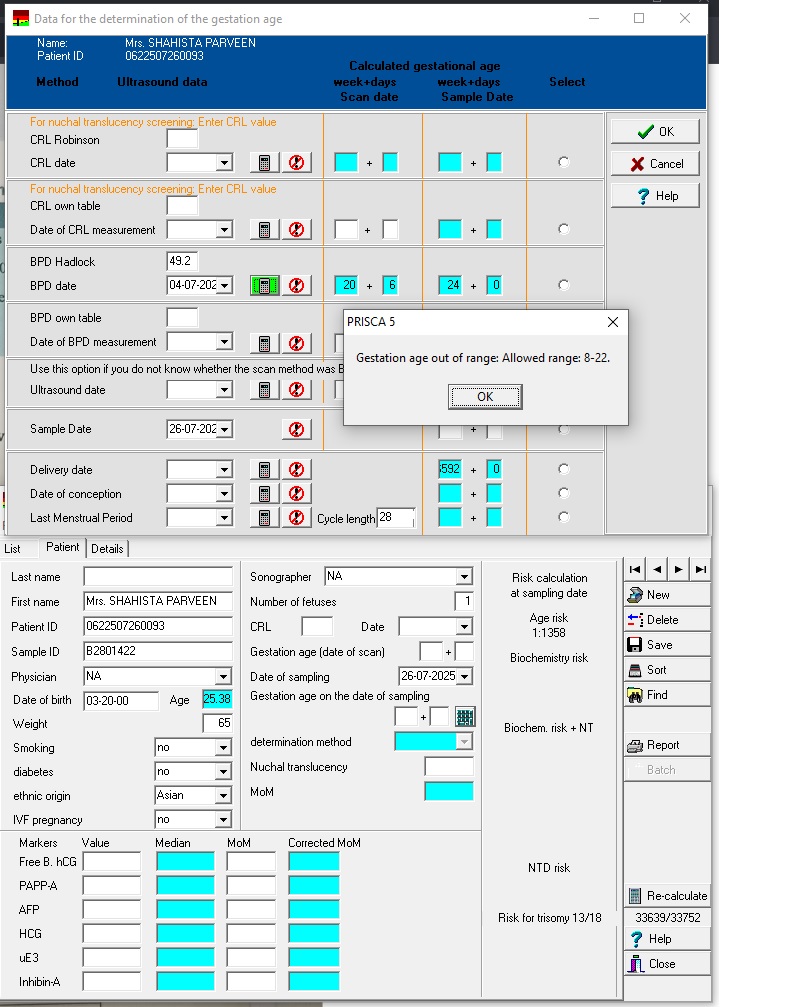This screenshot has width=799, height=1007.
Task: Open the List tab
Action: coord(13,549)
